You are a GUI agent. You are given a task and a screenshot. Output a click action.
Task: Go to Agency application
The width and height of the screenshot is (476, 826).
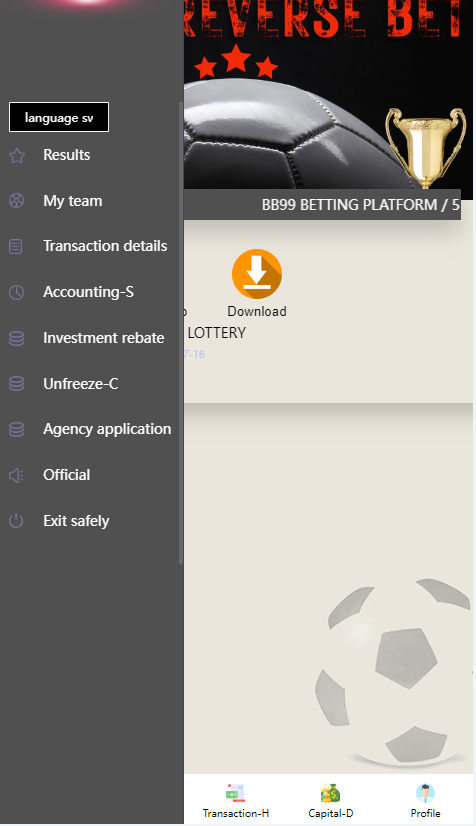107,429
